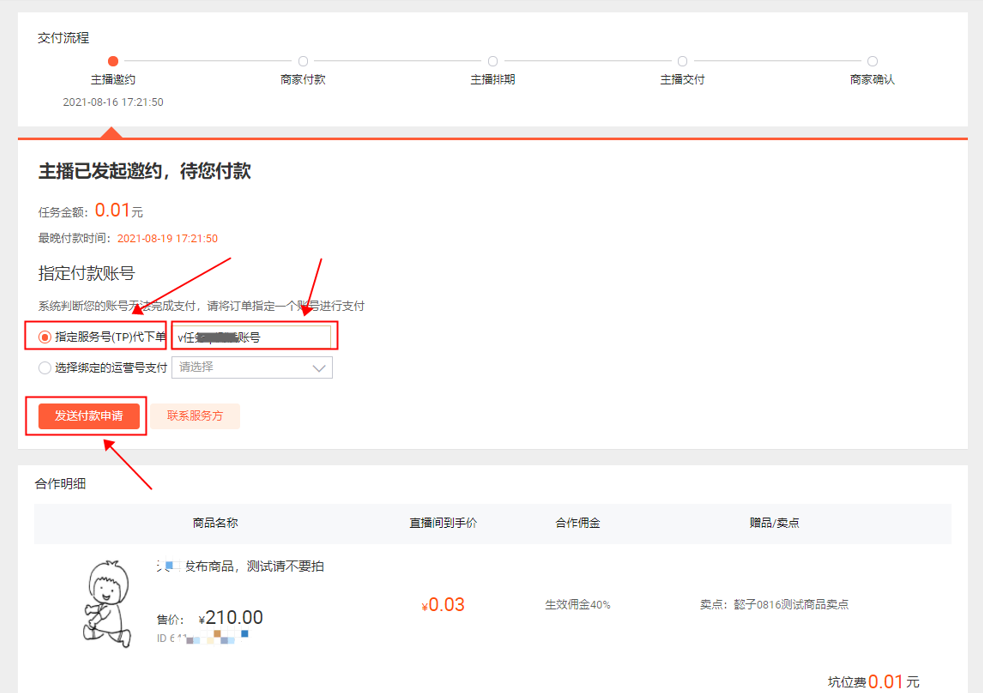The image size is (983, 693).
Task: Open the 请选择 dropdown for 运营号
Action: tap(252, 368)
